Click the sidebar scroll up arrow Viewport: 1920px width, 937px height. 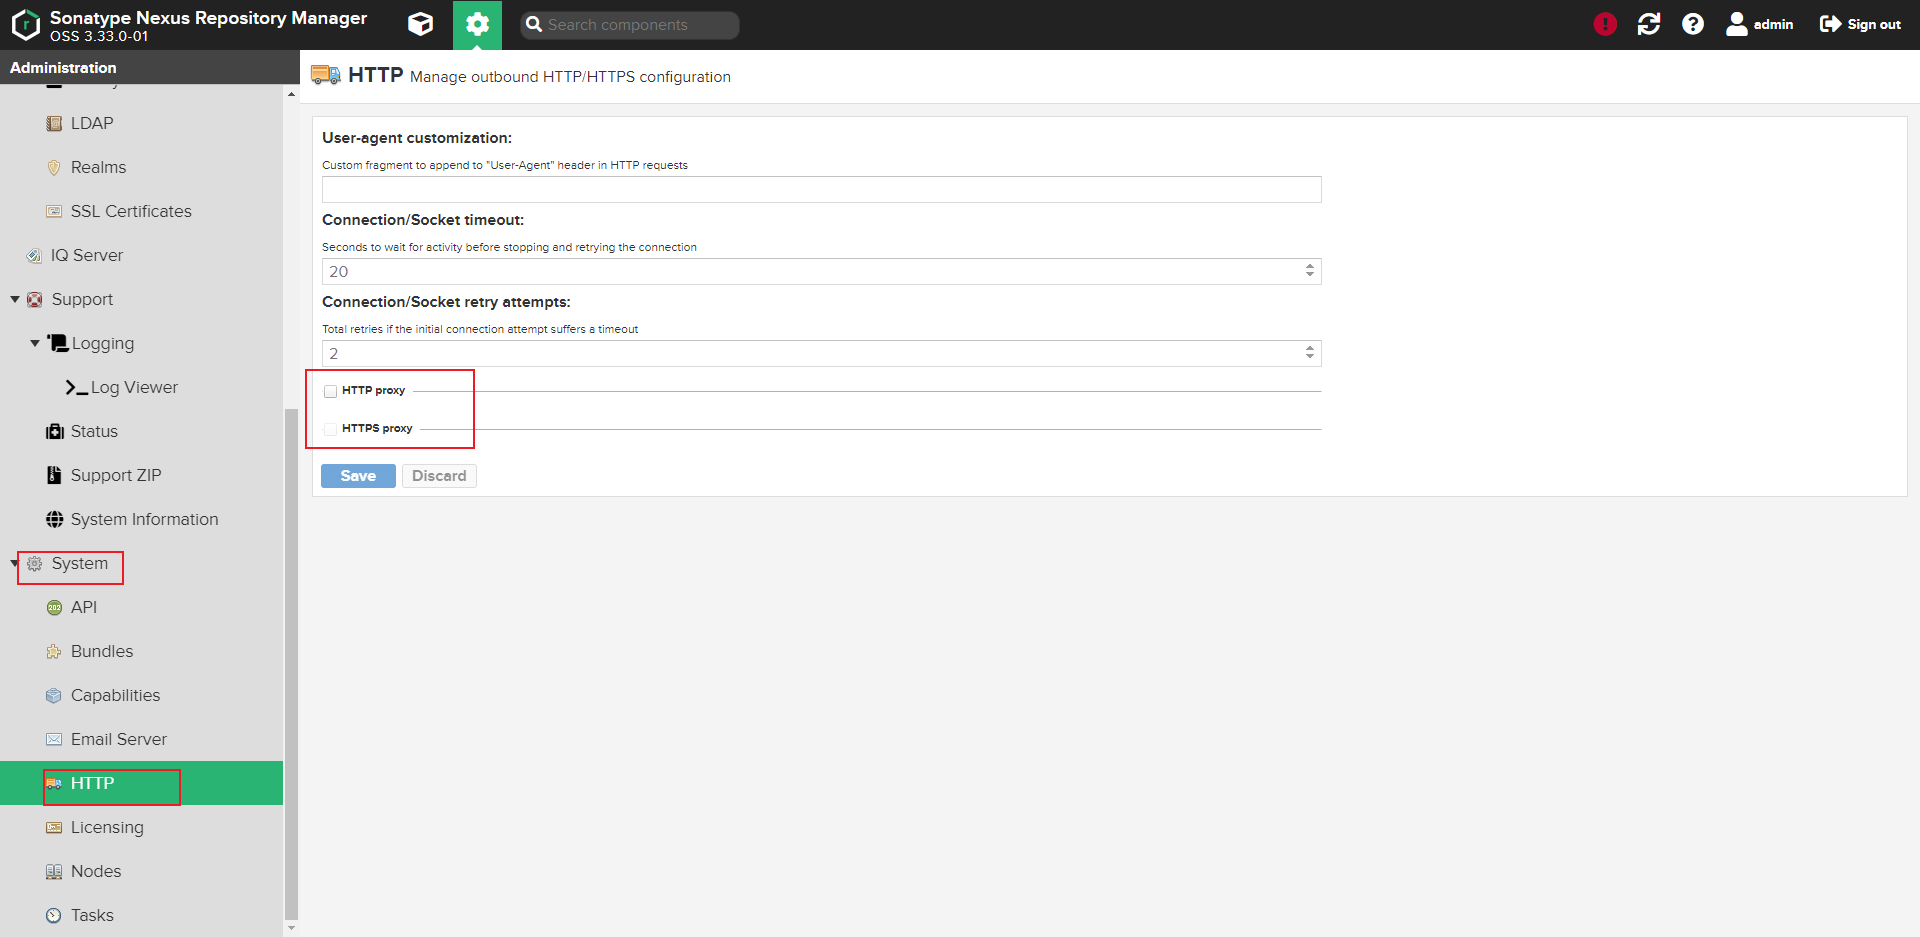click(291, 94)
